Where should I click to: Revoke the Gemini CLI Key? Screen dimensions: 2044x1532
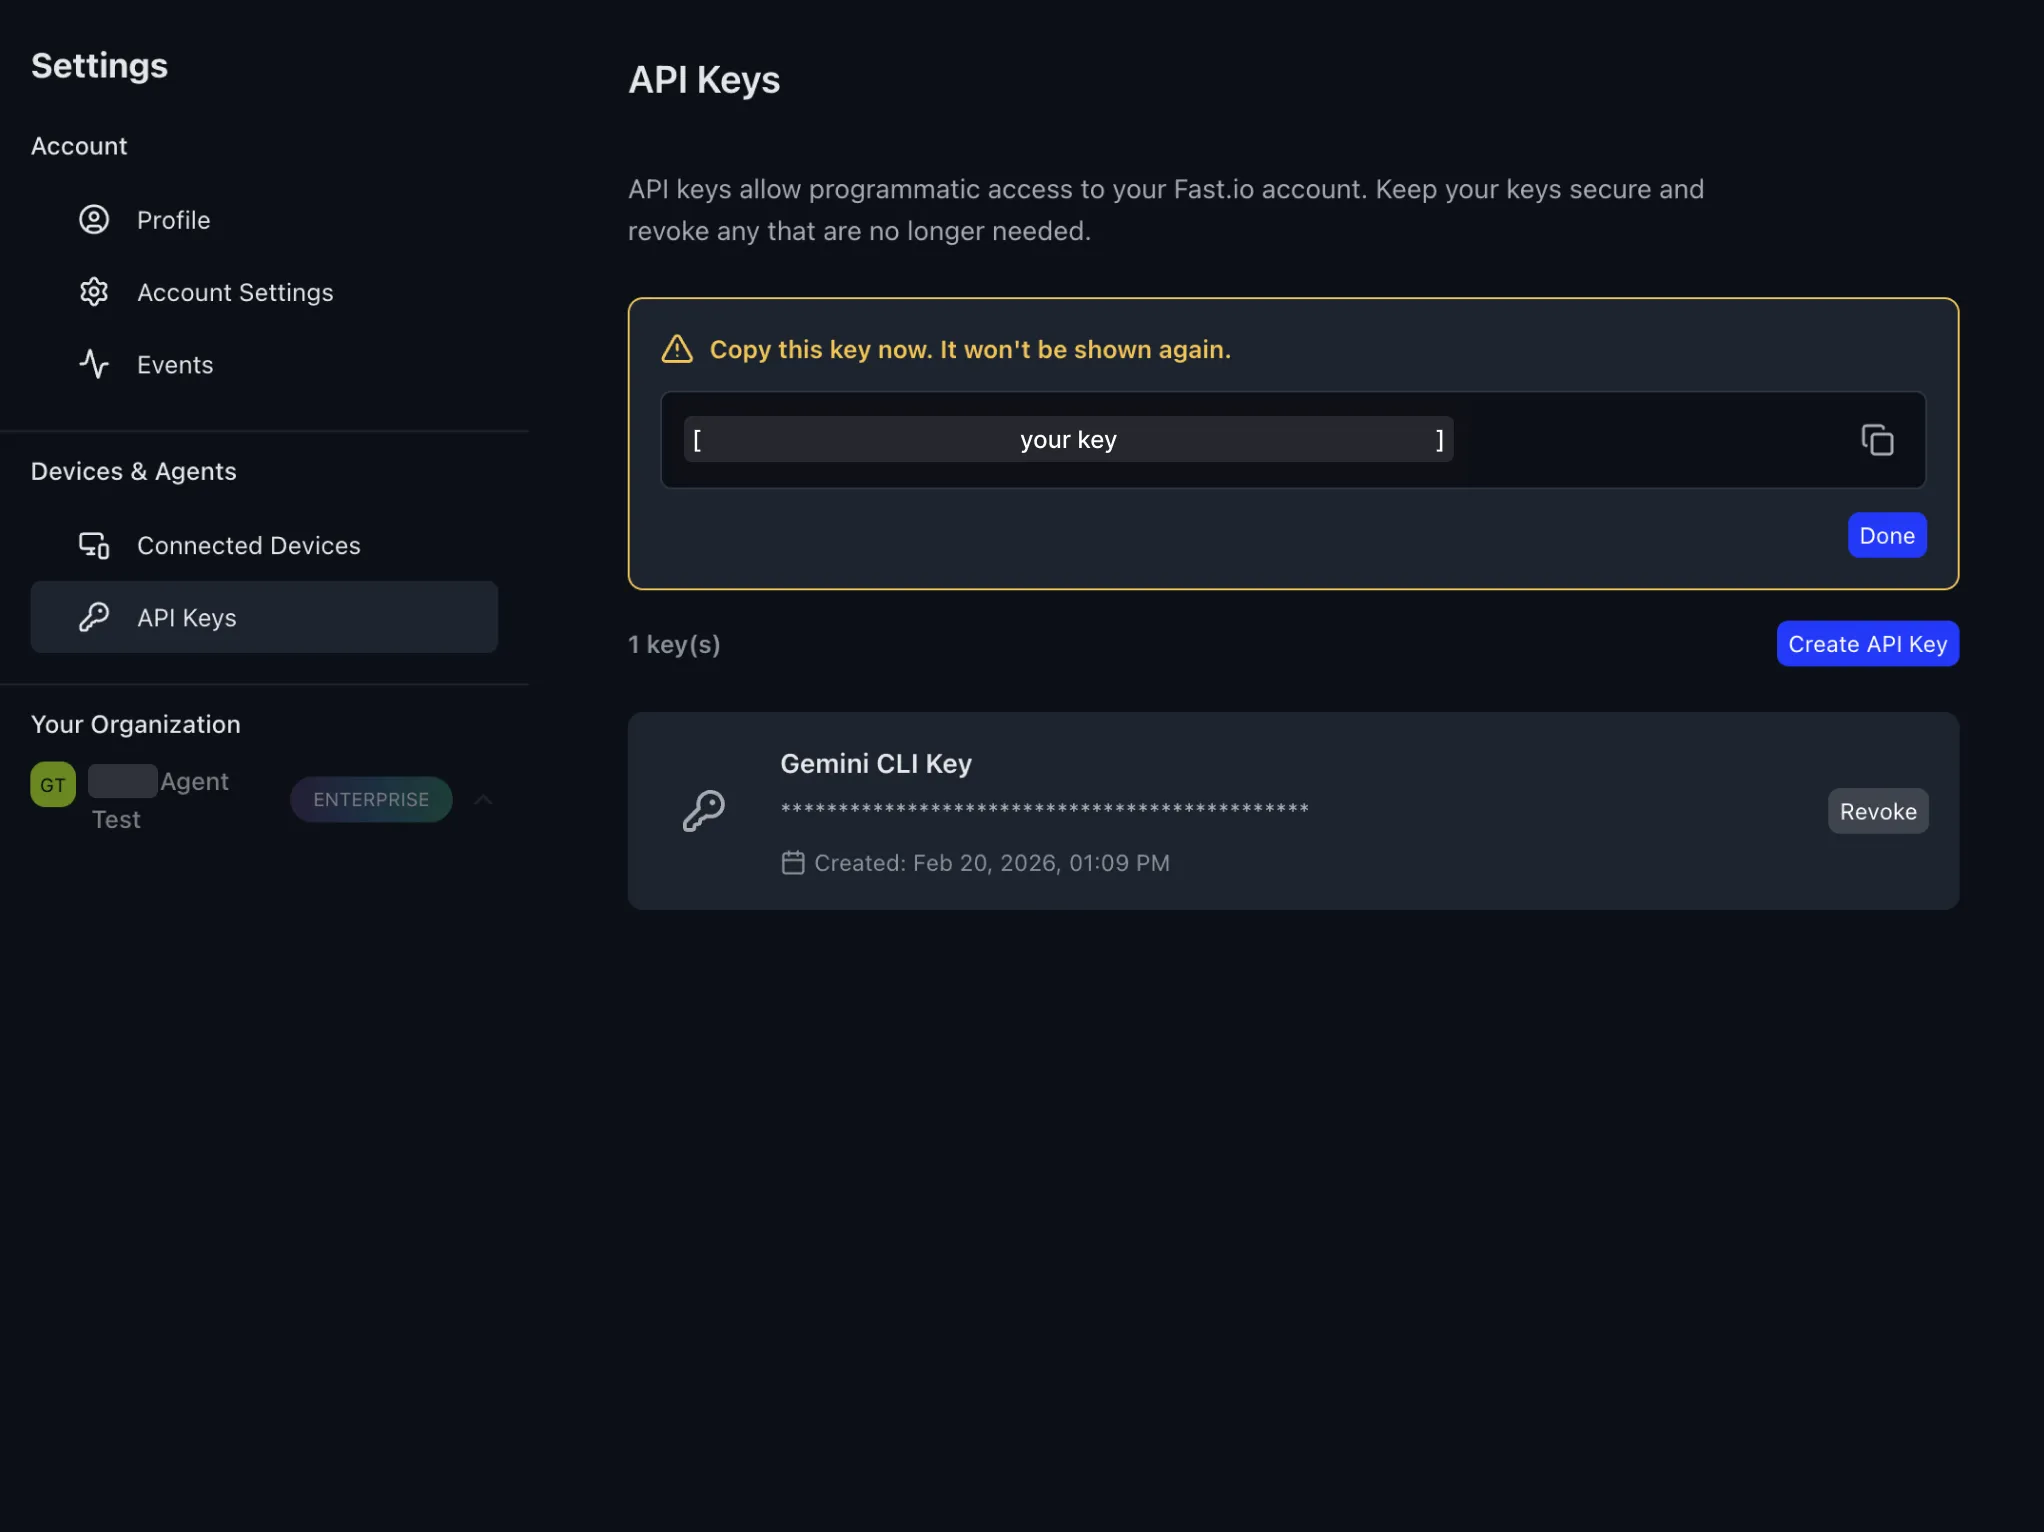click(x=1876, y=810)
